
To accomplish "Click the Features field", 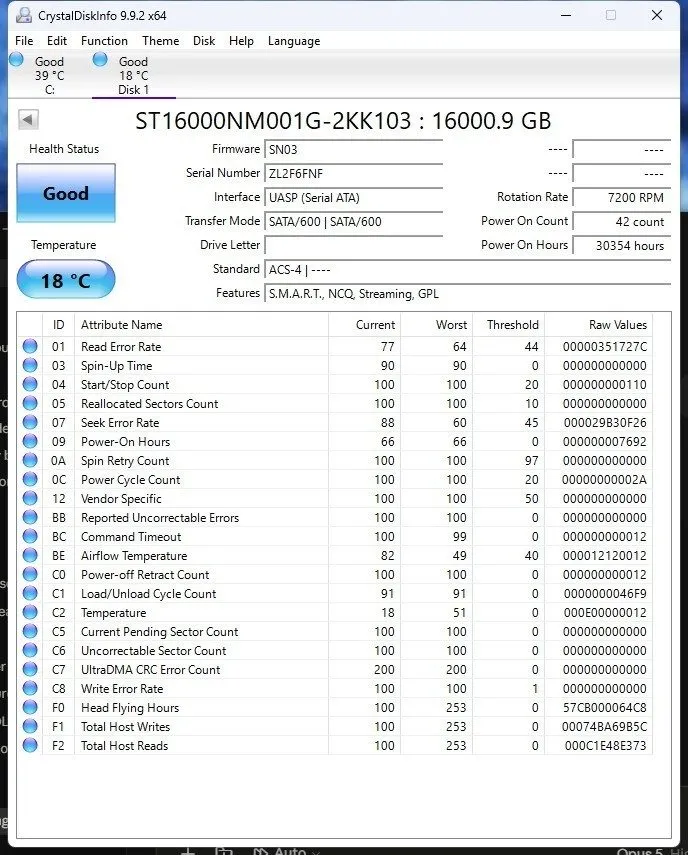I will [467, 293].
